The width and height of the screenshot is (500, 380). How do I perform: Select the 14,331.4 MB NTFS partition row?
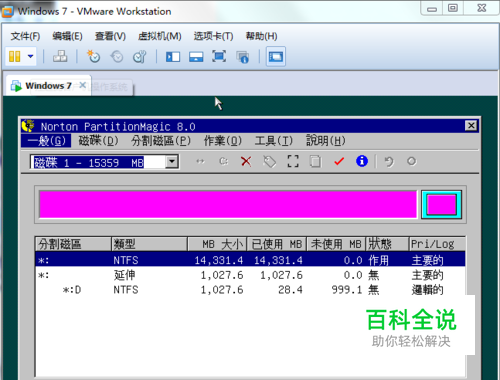point(250,260)
